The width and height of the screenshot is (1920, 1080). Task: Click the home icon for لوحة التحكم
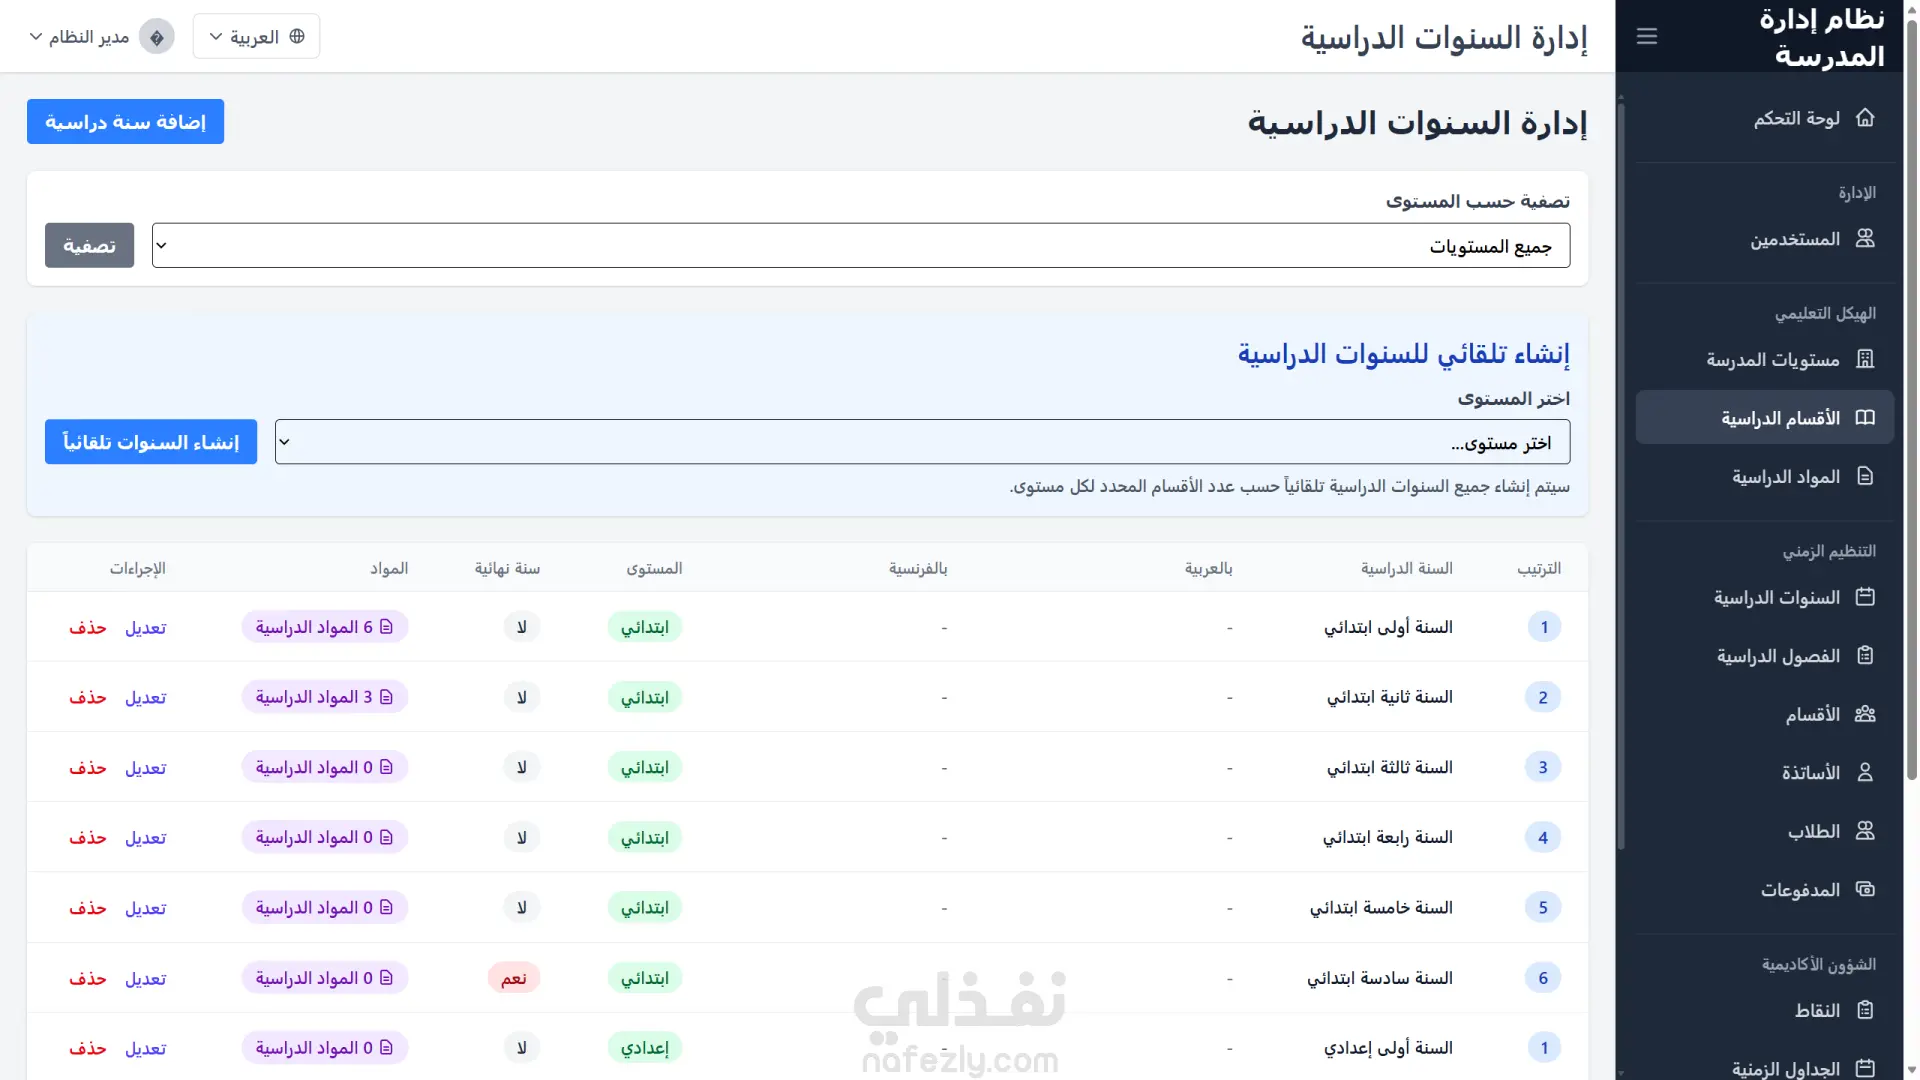pyautogui.click(x=1865, y=118)
